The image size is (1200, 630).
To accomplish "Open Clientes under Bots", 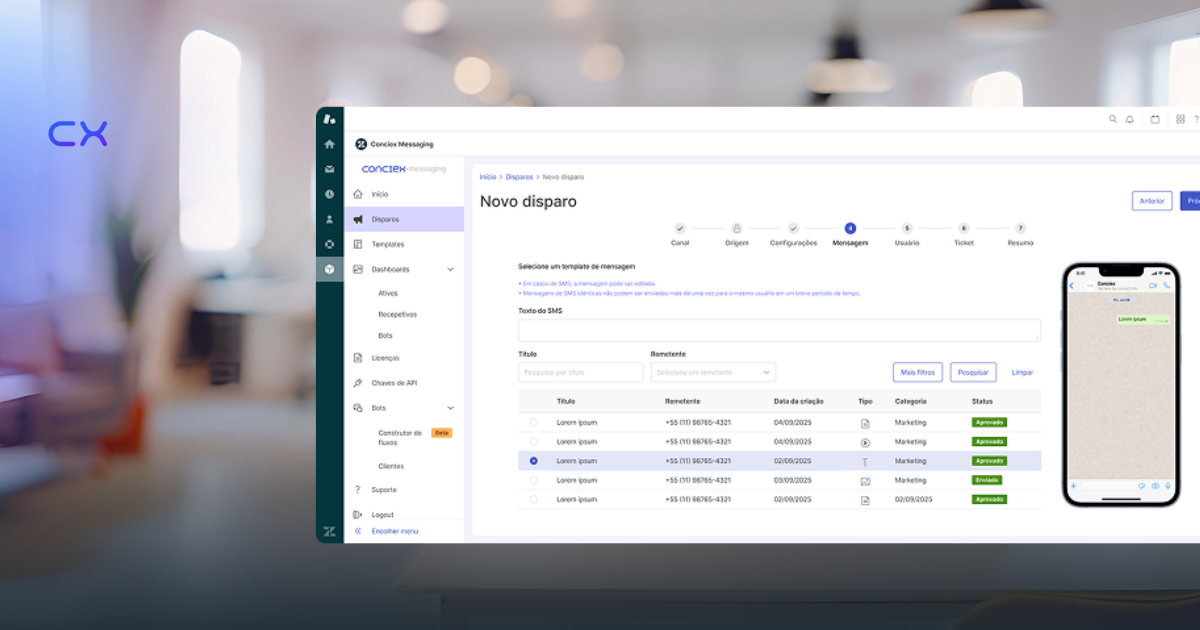I will coord(391,466).
